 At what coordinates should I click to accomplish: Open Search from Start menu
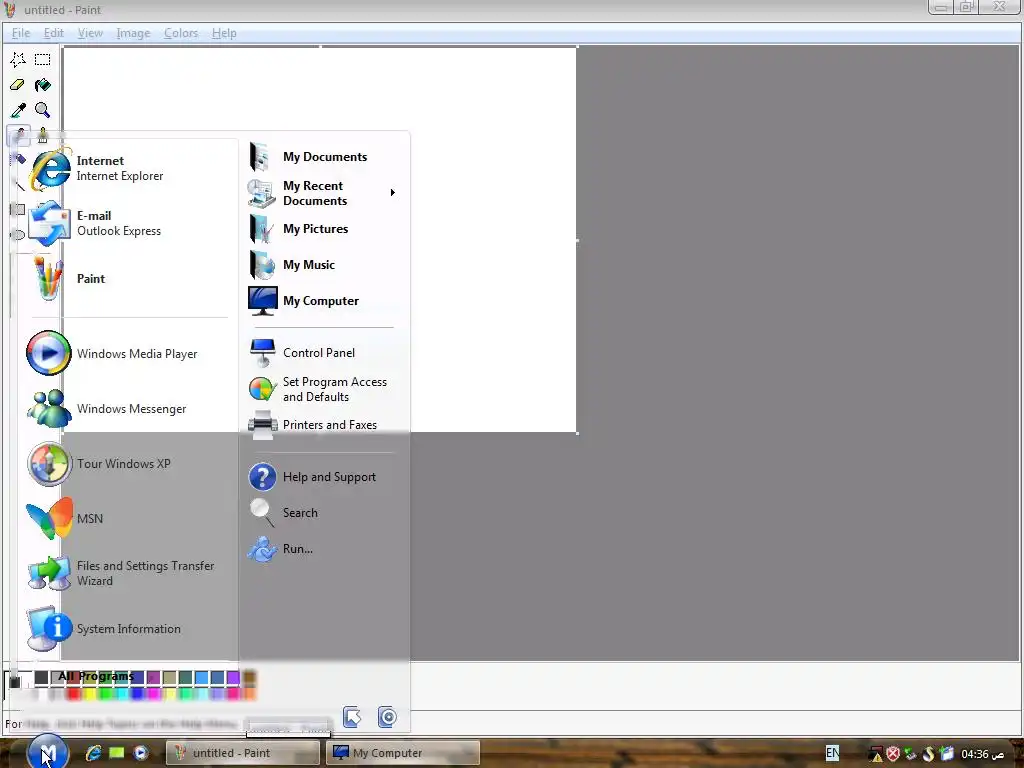323,513
